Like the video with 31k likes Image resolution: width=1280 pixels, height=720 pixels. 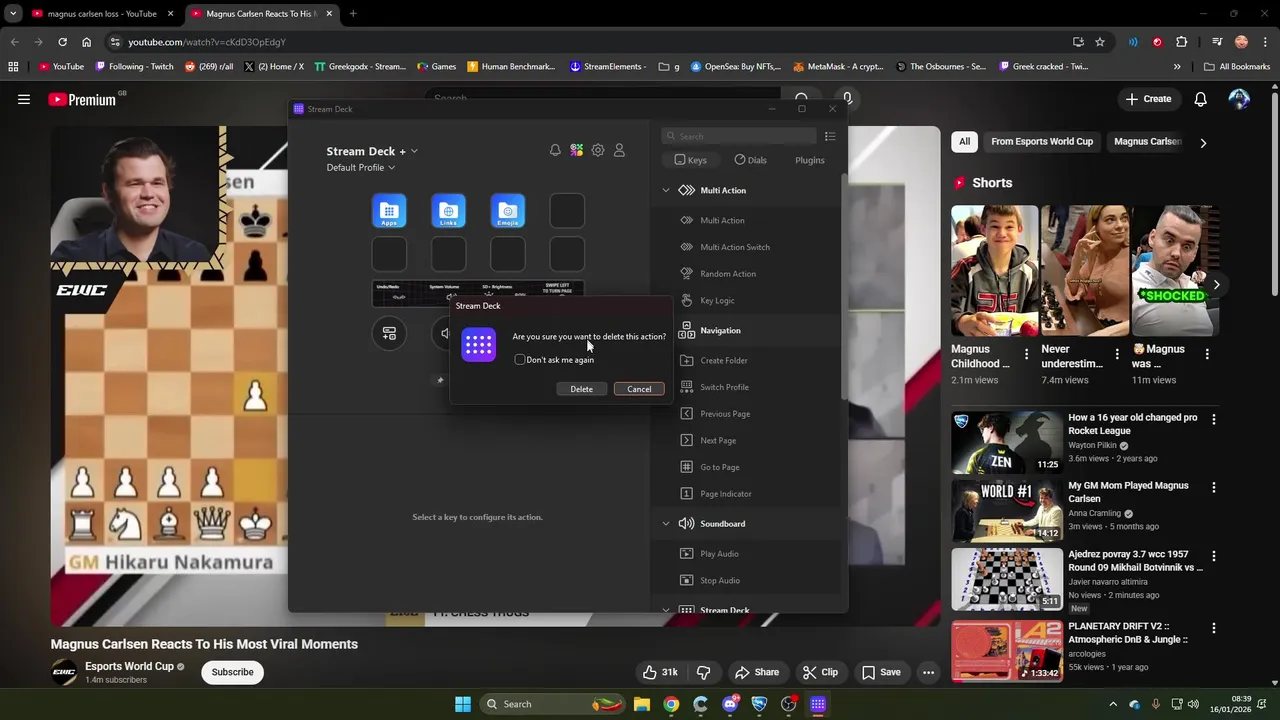coord(660,672)
